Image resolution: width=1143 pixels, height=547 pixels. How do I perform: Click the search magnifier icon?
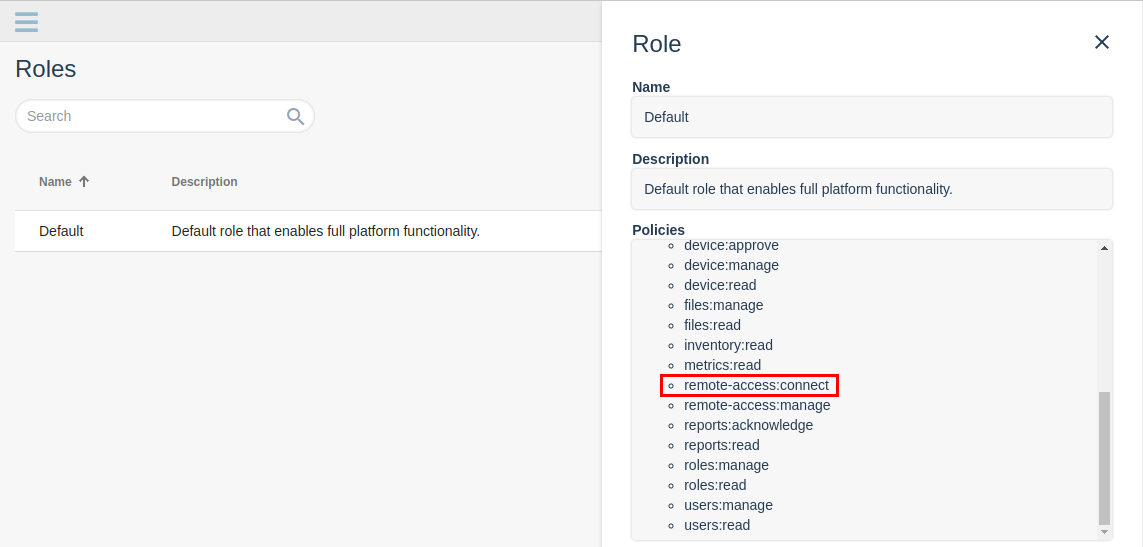tap(295, 116)
